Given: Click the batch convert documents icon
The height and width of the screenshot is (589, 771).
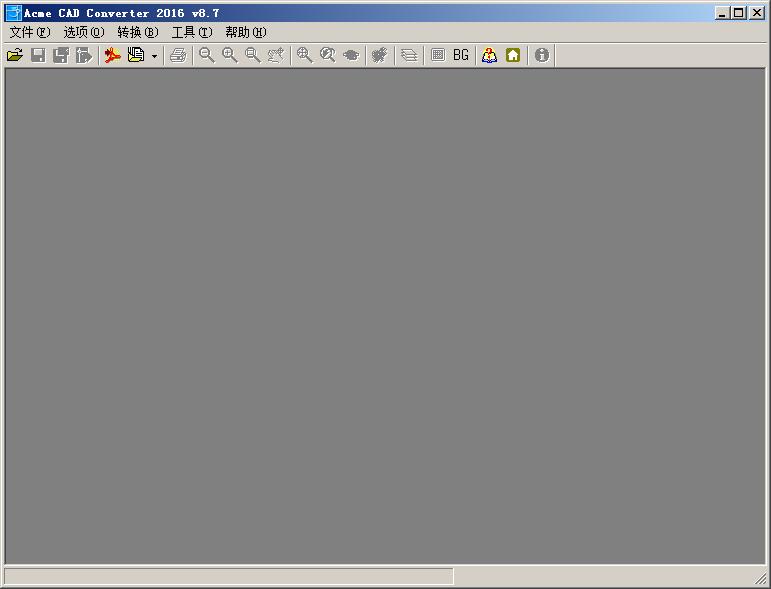Looking at the screenshot, I should [x=136, y=55].
